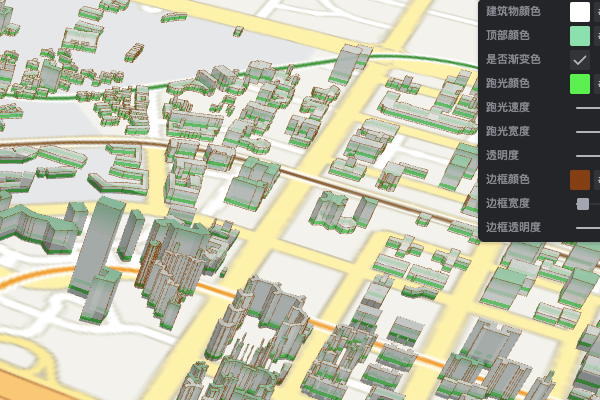Open the 边框颜色 brown color swatch
600x400 pixels.
pos(580,180)
